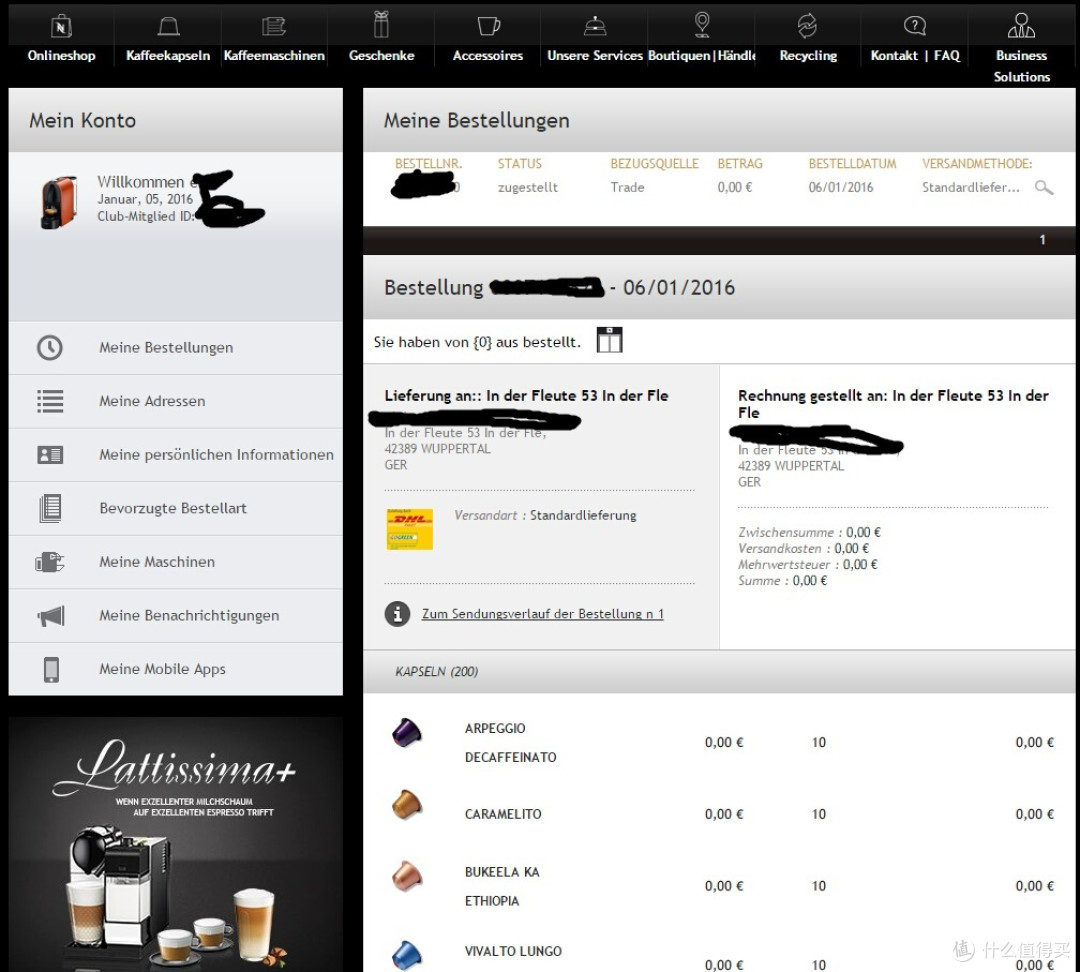Screen dimensions: 1080x972
Task: Click the Accessoires cup icon
Action: tap(488, 26)
